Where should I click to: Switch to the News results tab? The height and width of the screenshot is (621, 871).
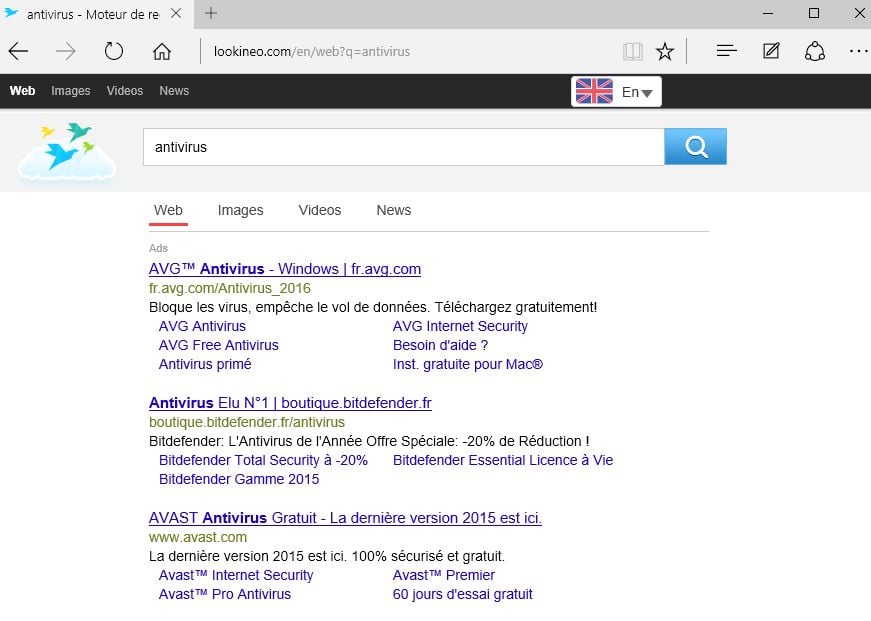click(x=394, y=211)
